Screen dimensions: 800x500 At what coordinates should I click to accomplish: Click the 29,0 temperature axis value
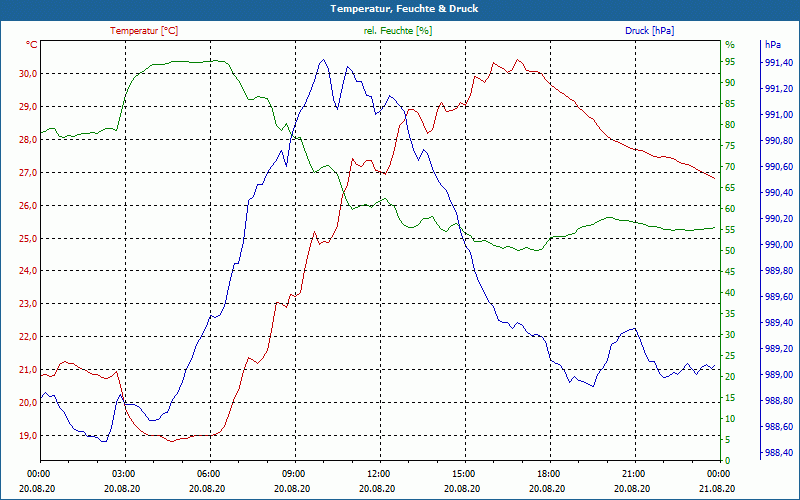(x=28, y=107)
